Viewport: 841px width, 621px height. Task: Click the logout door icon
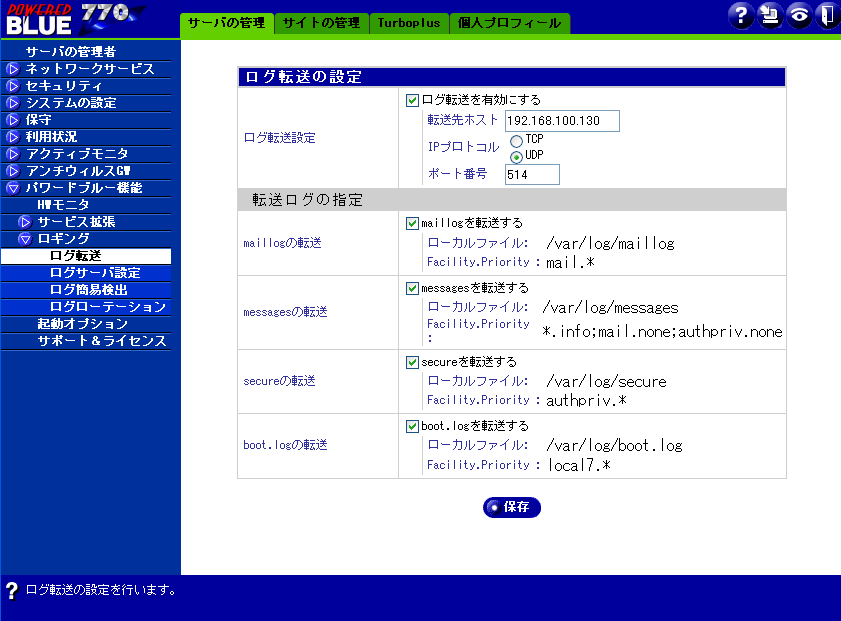coord(825,14)
